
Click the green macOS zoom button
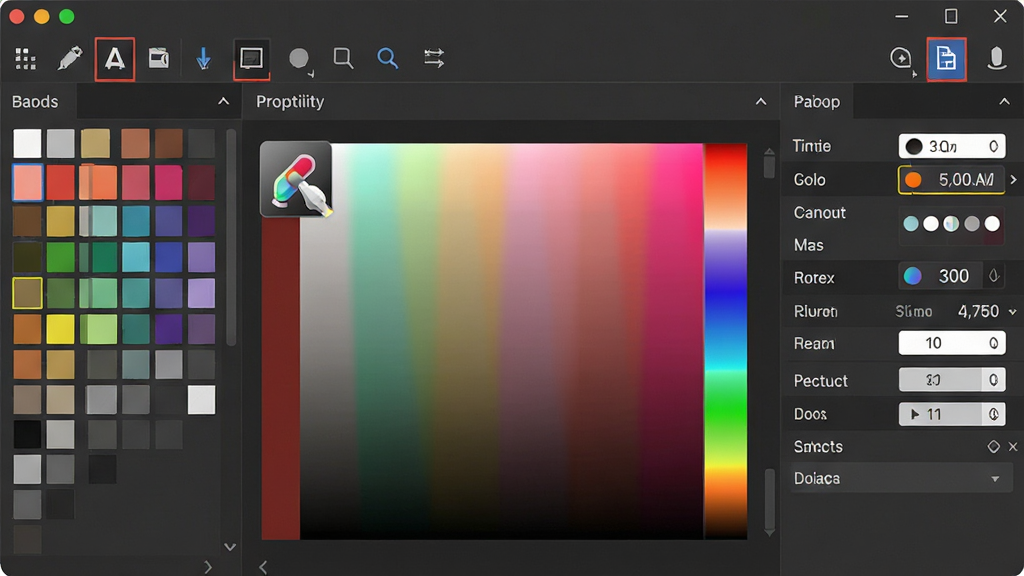67,16
